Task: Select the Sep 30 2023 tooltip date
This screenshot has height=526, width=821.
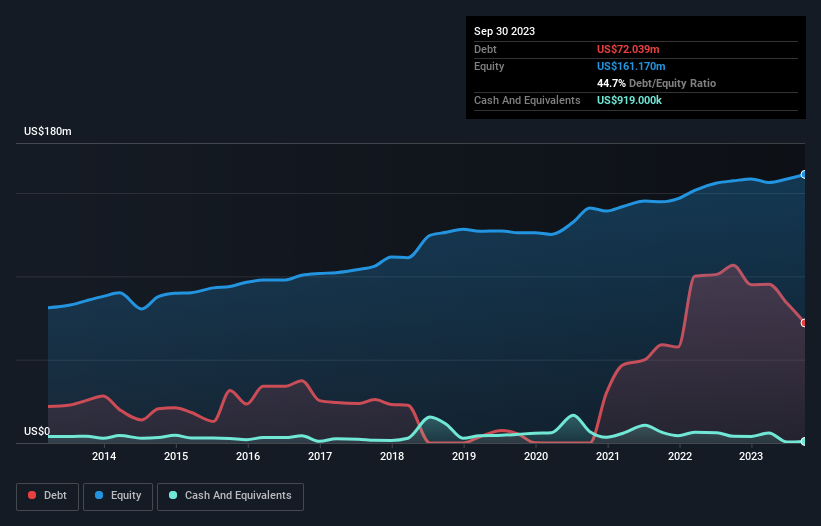Action: click(x=504, y=31)
